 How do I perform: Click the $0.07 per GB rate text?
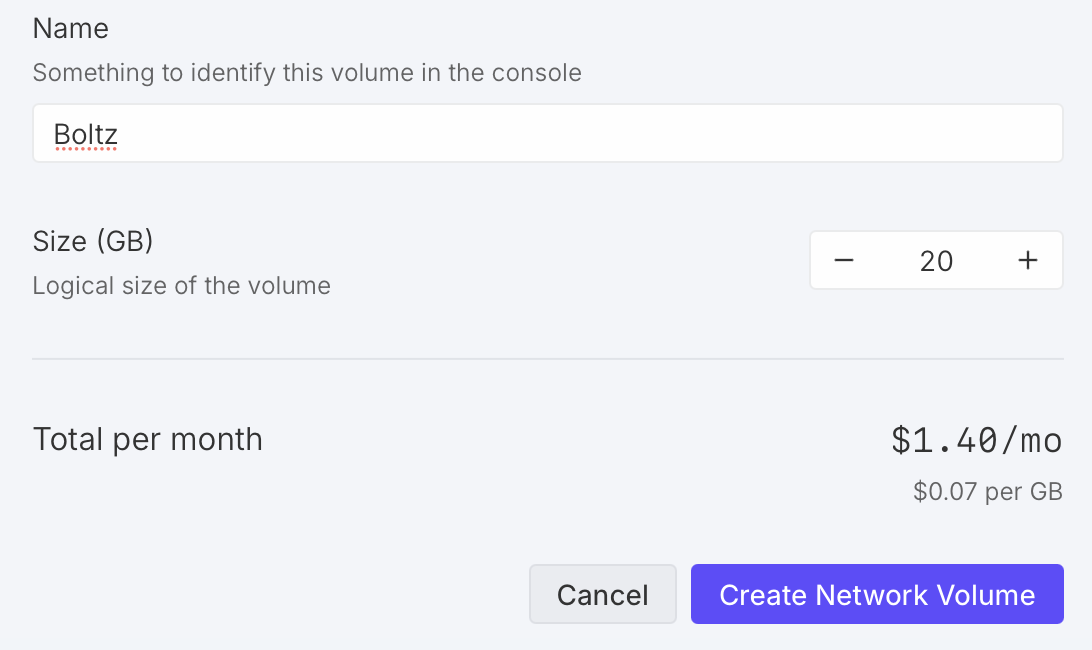point(987,492)
